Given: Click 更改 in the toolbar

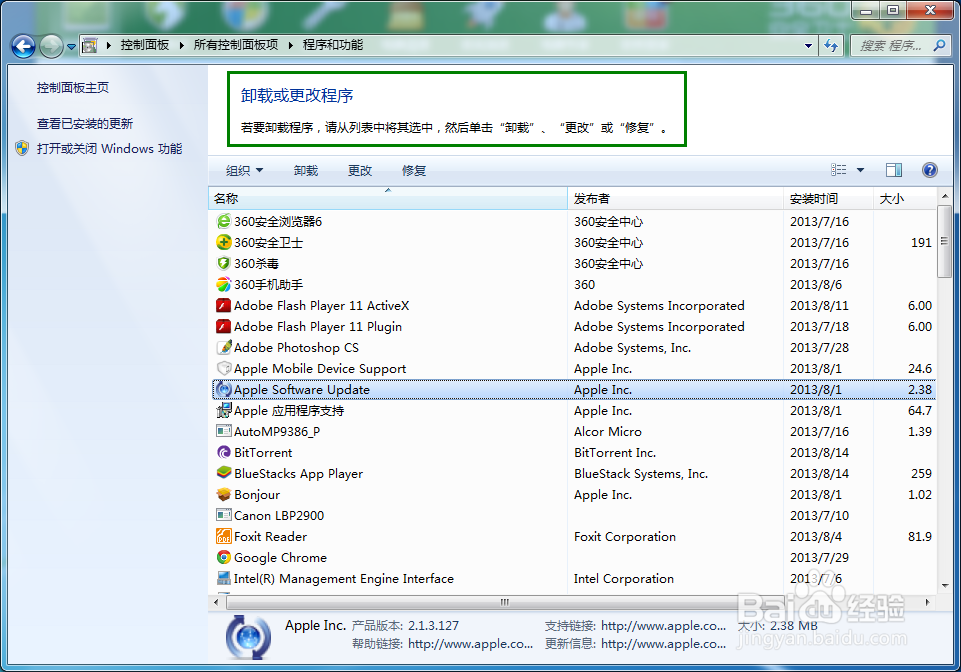Looking at the screenshot, I should [360, 170].
